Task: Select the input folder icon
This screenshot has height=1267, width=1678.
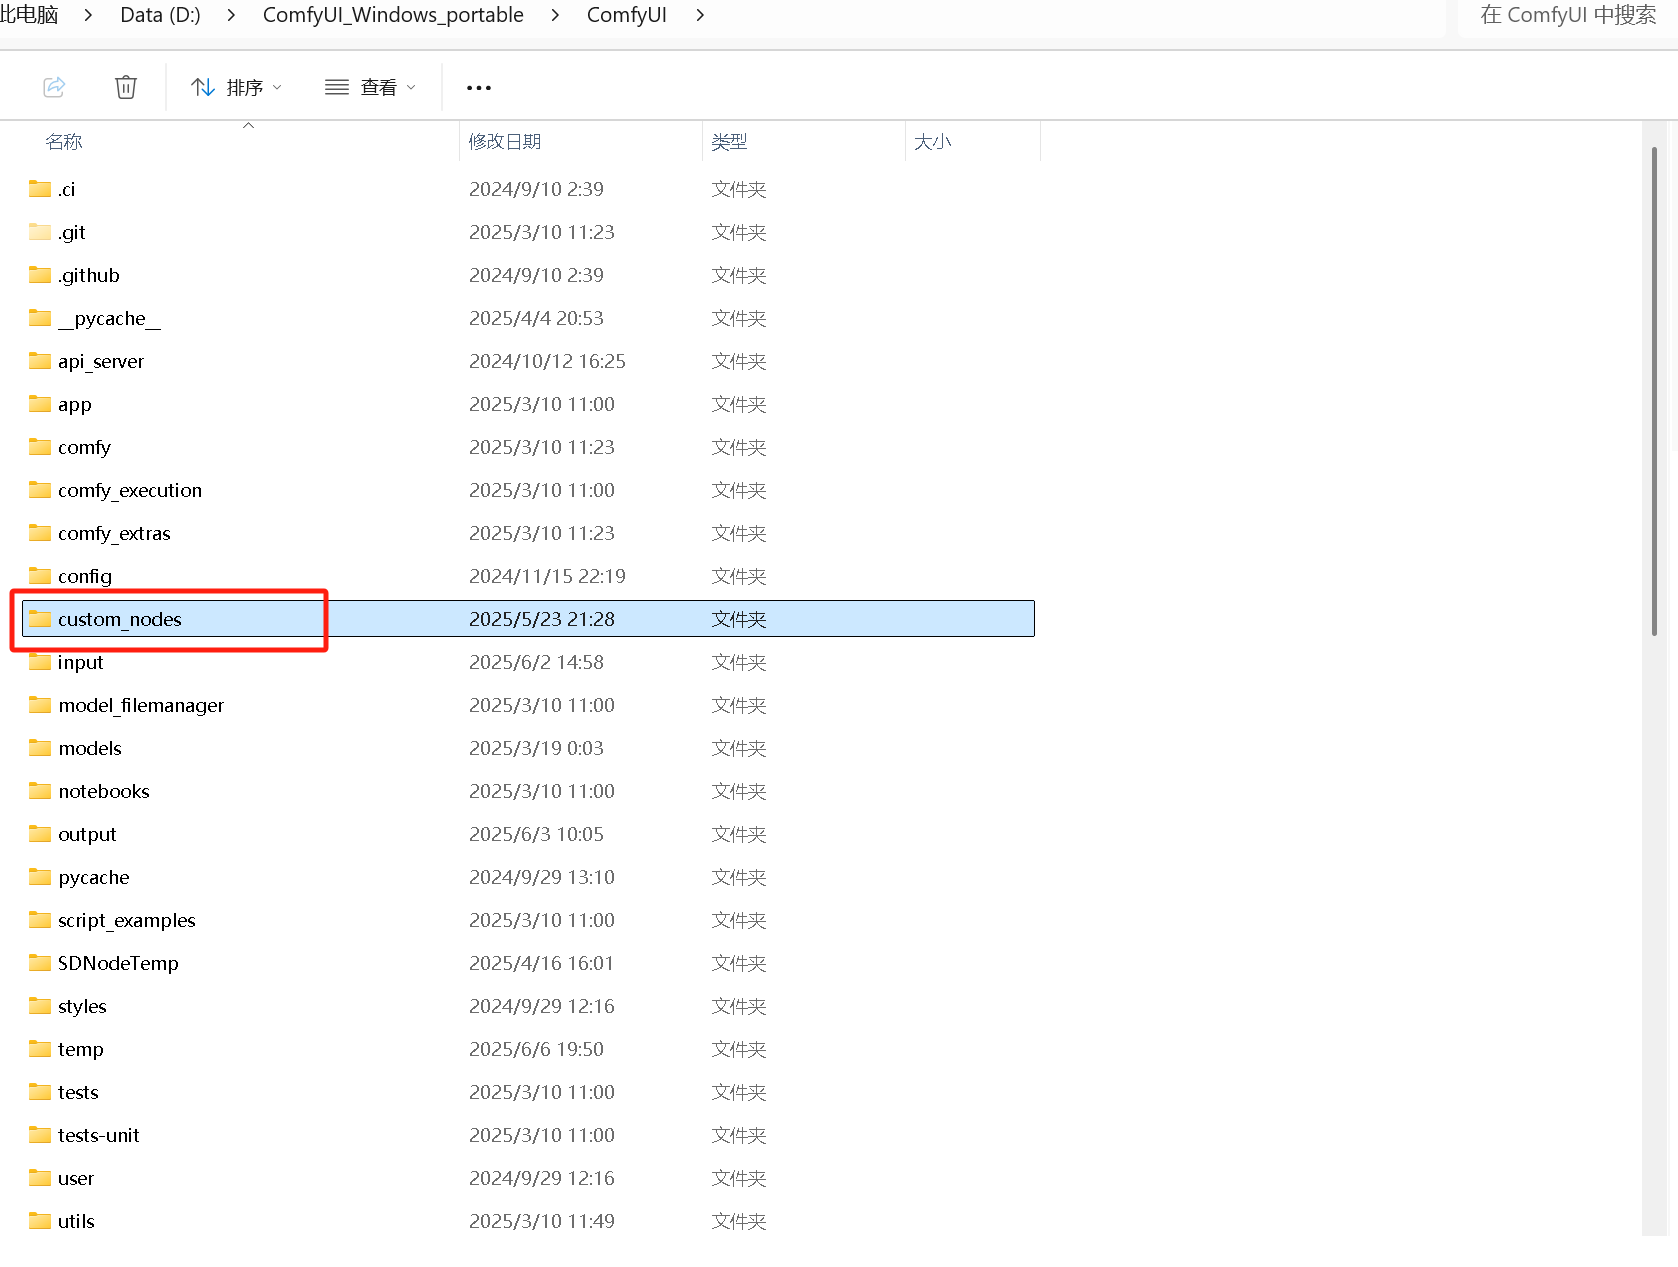Action: 40,662
